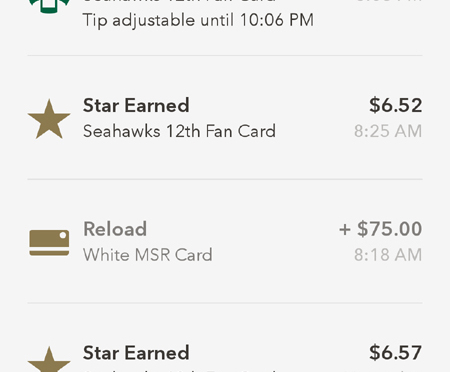This screenshot has width=450, height=372.
Task: Select the 'Star Earned' title at 8:25 AM
Action: pyautogui.click(x=136, y=105)
